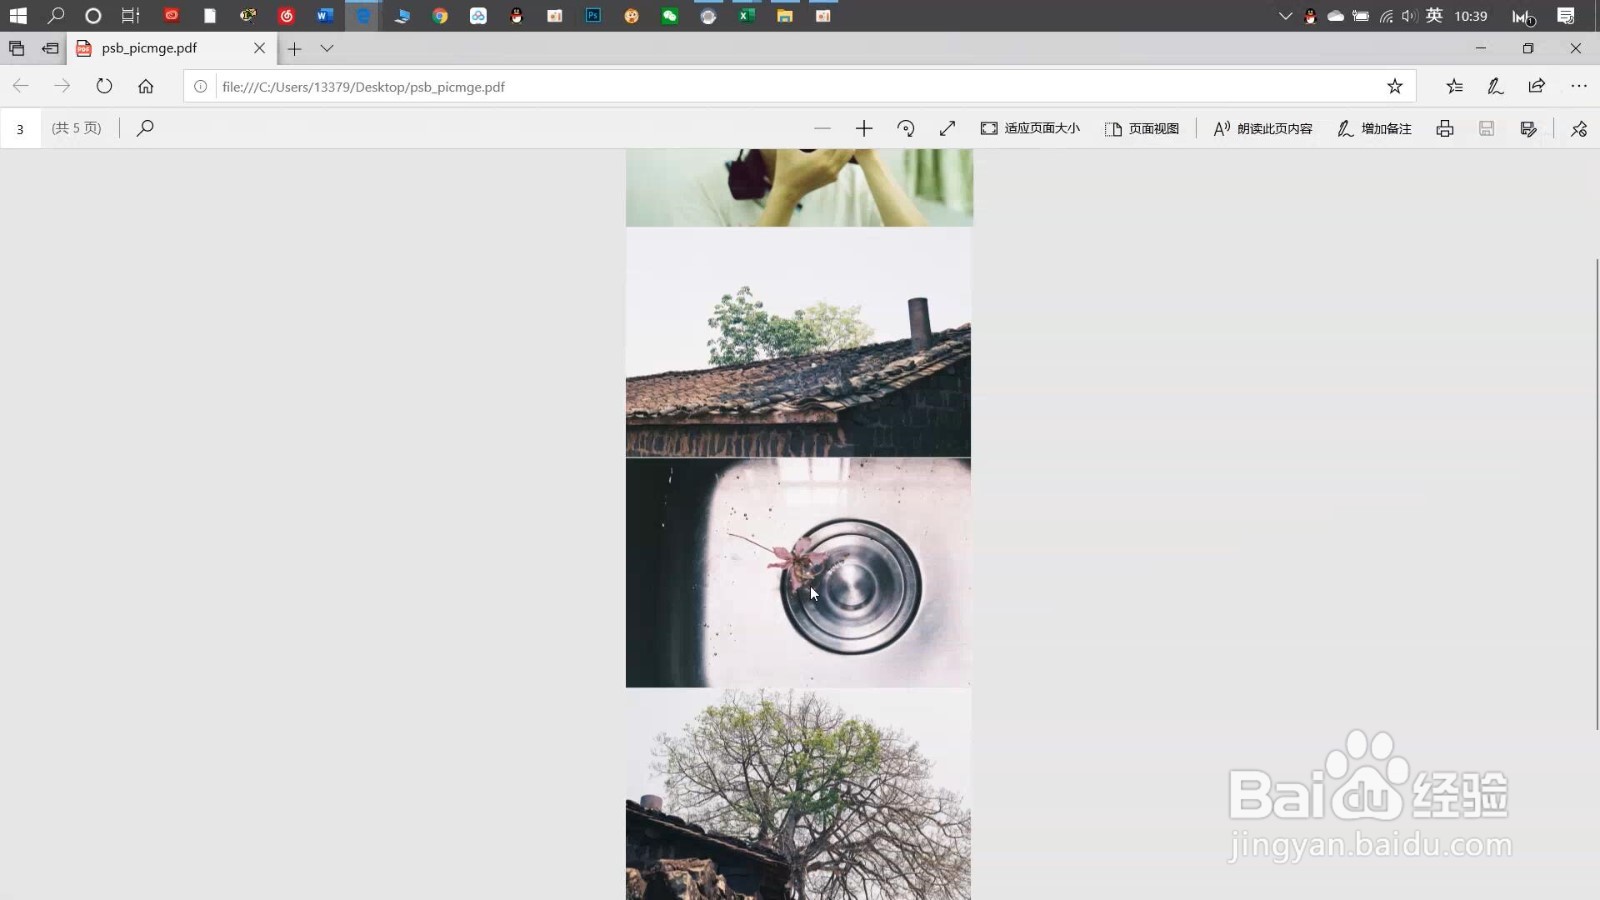1600x900 pixels.
Task: Open the print icon in PDF toolbar
Action: point(1444,128)
